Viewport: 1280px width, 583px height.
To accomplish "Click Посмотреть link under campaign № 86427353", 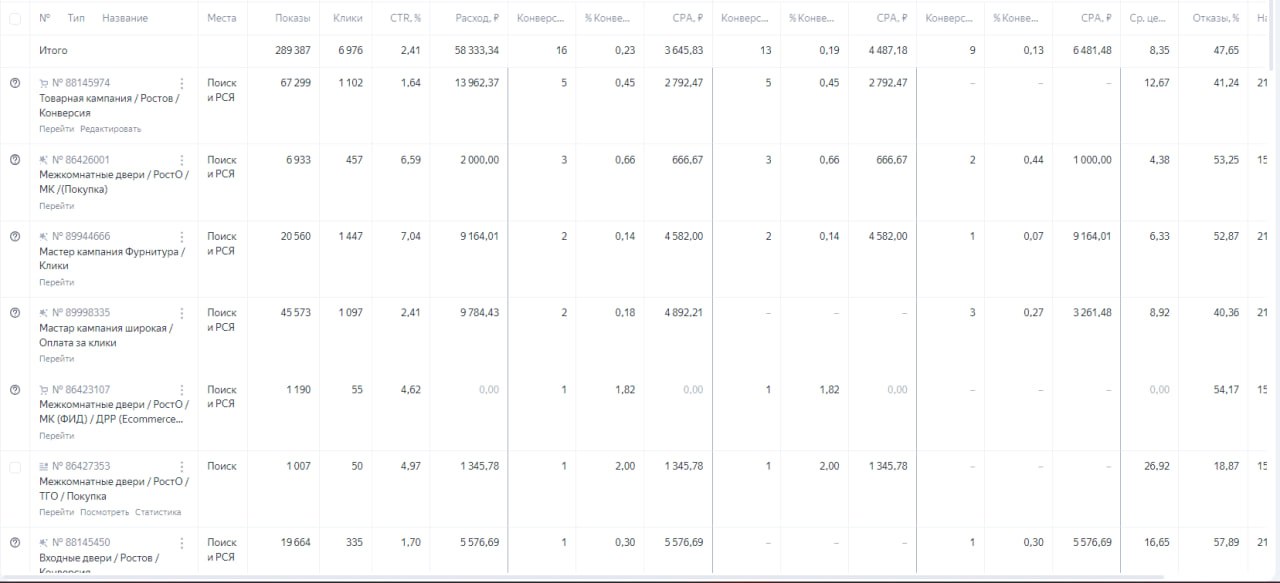I will 105,513.
